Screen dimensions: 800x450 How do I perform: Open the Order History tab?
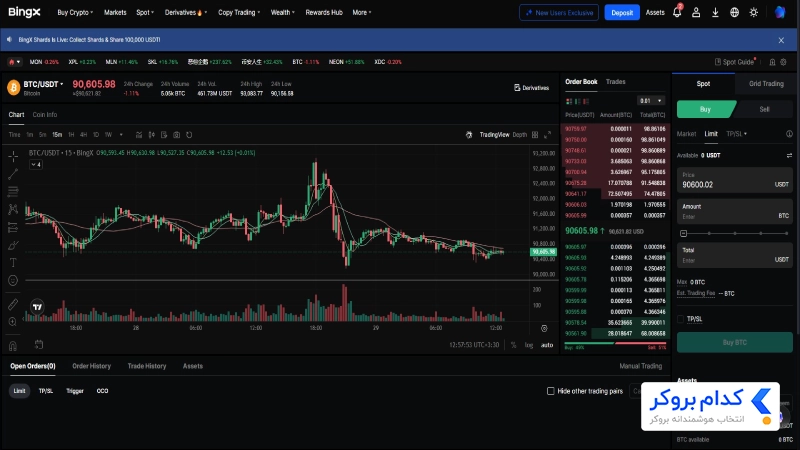click(91, 366)
